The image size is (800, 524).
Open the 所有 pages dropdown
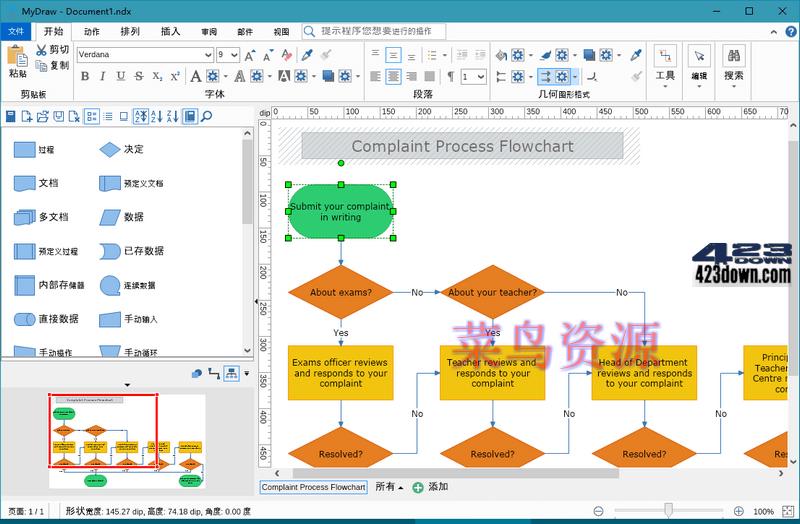(x=389, y=487)
